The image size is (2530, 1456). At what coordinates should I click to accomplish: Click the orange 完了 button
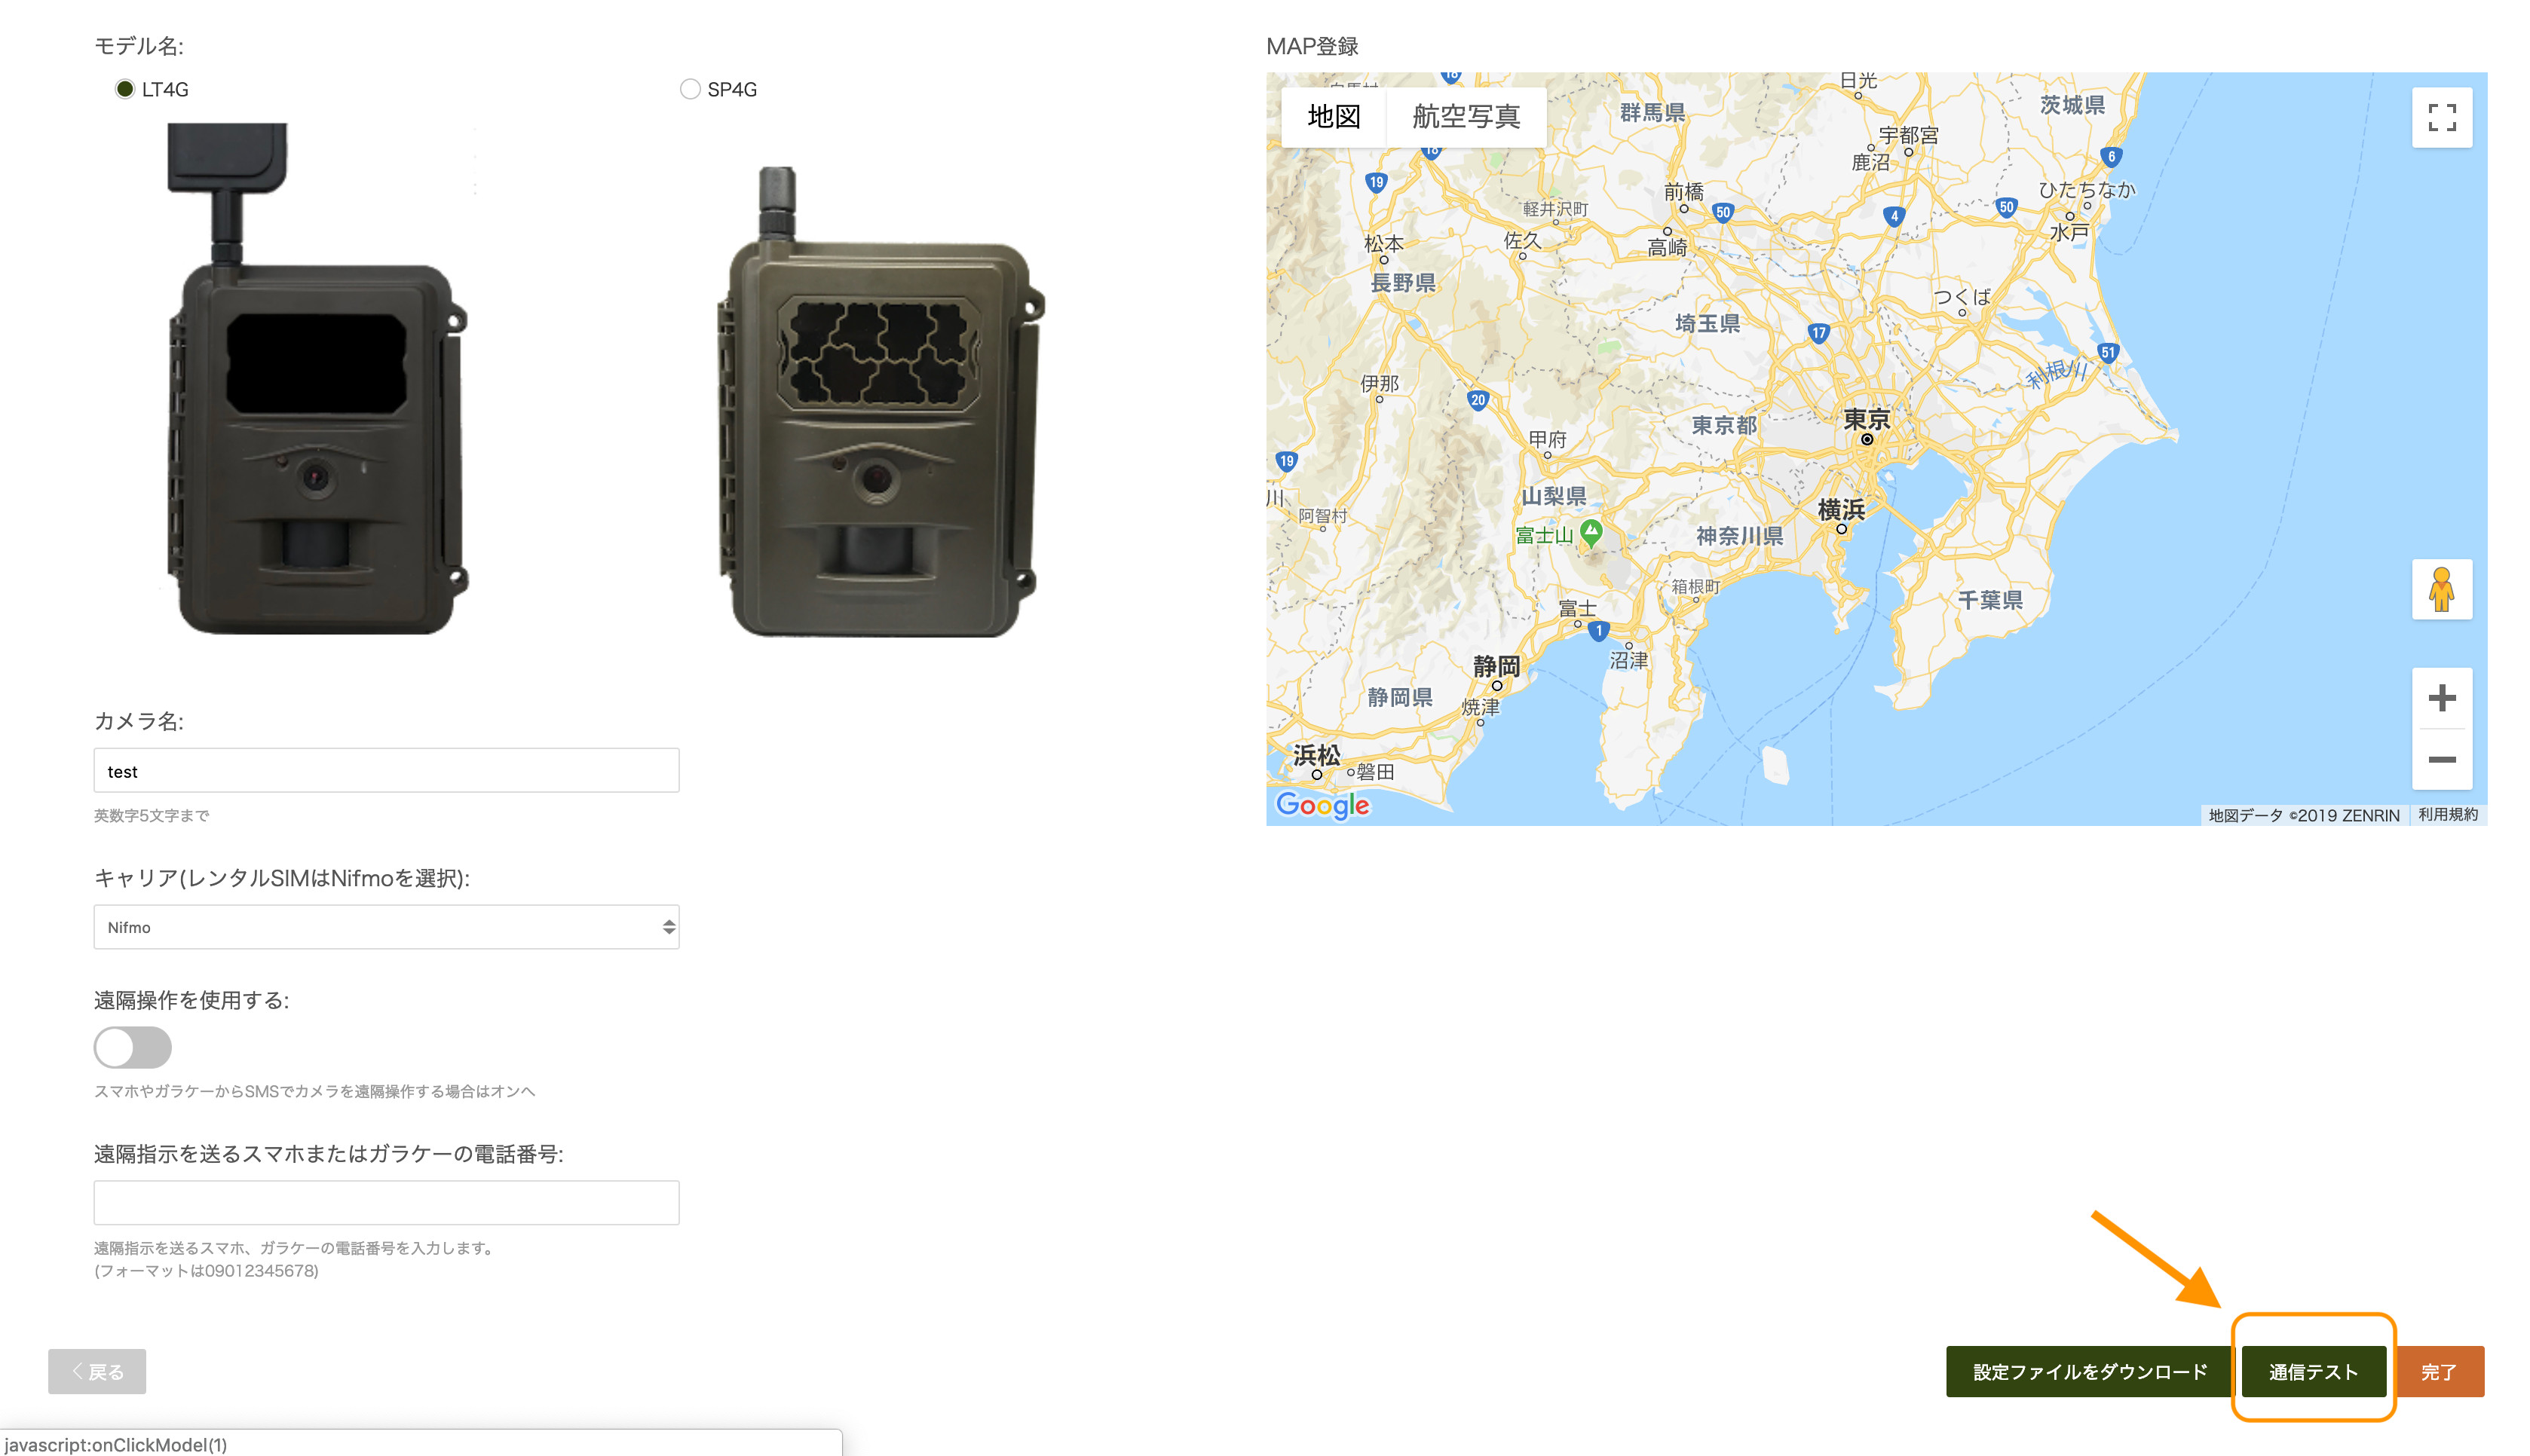point(2438,1371)
